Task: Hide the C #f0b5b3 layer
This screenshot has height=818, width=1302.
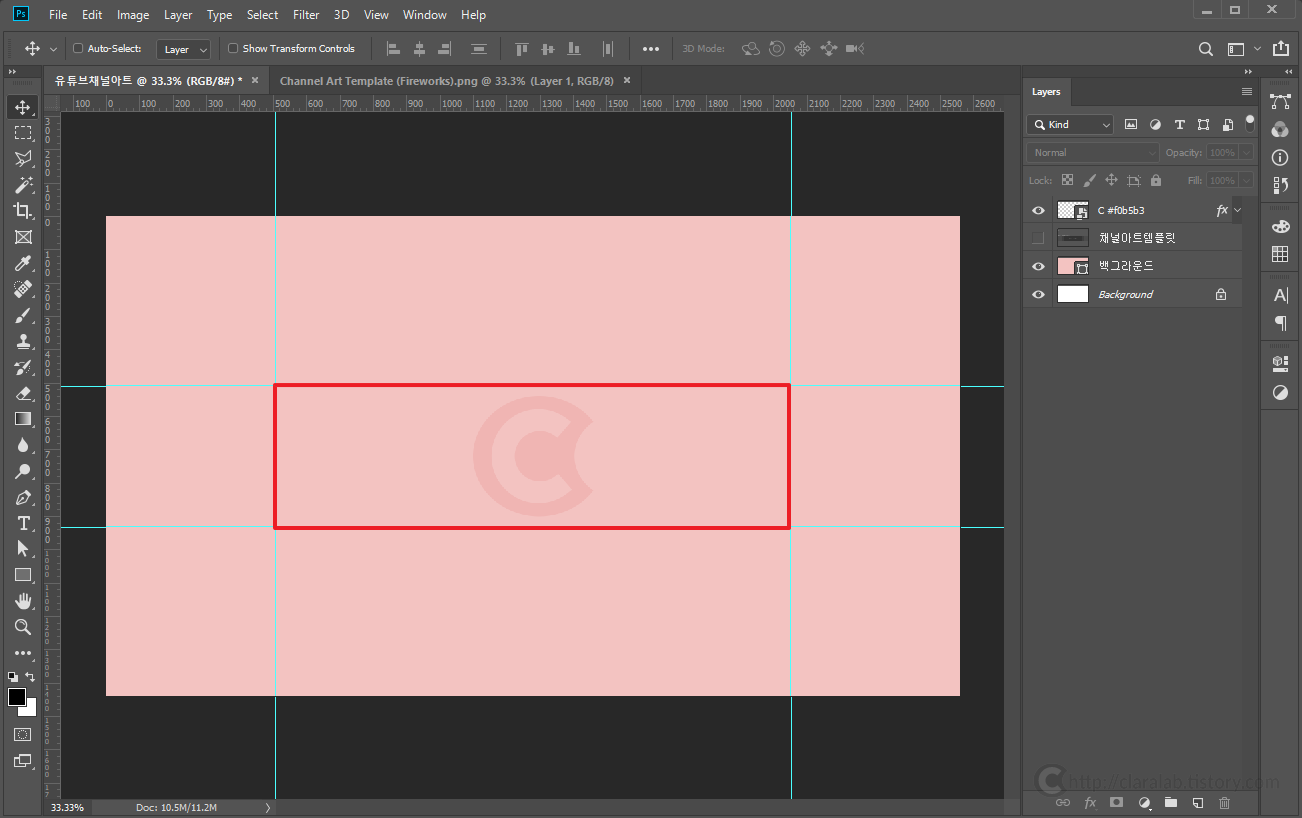Action: (1038, 211)
